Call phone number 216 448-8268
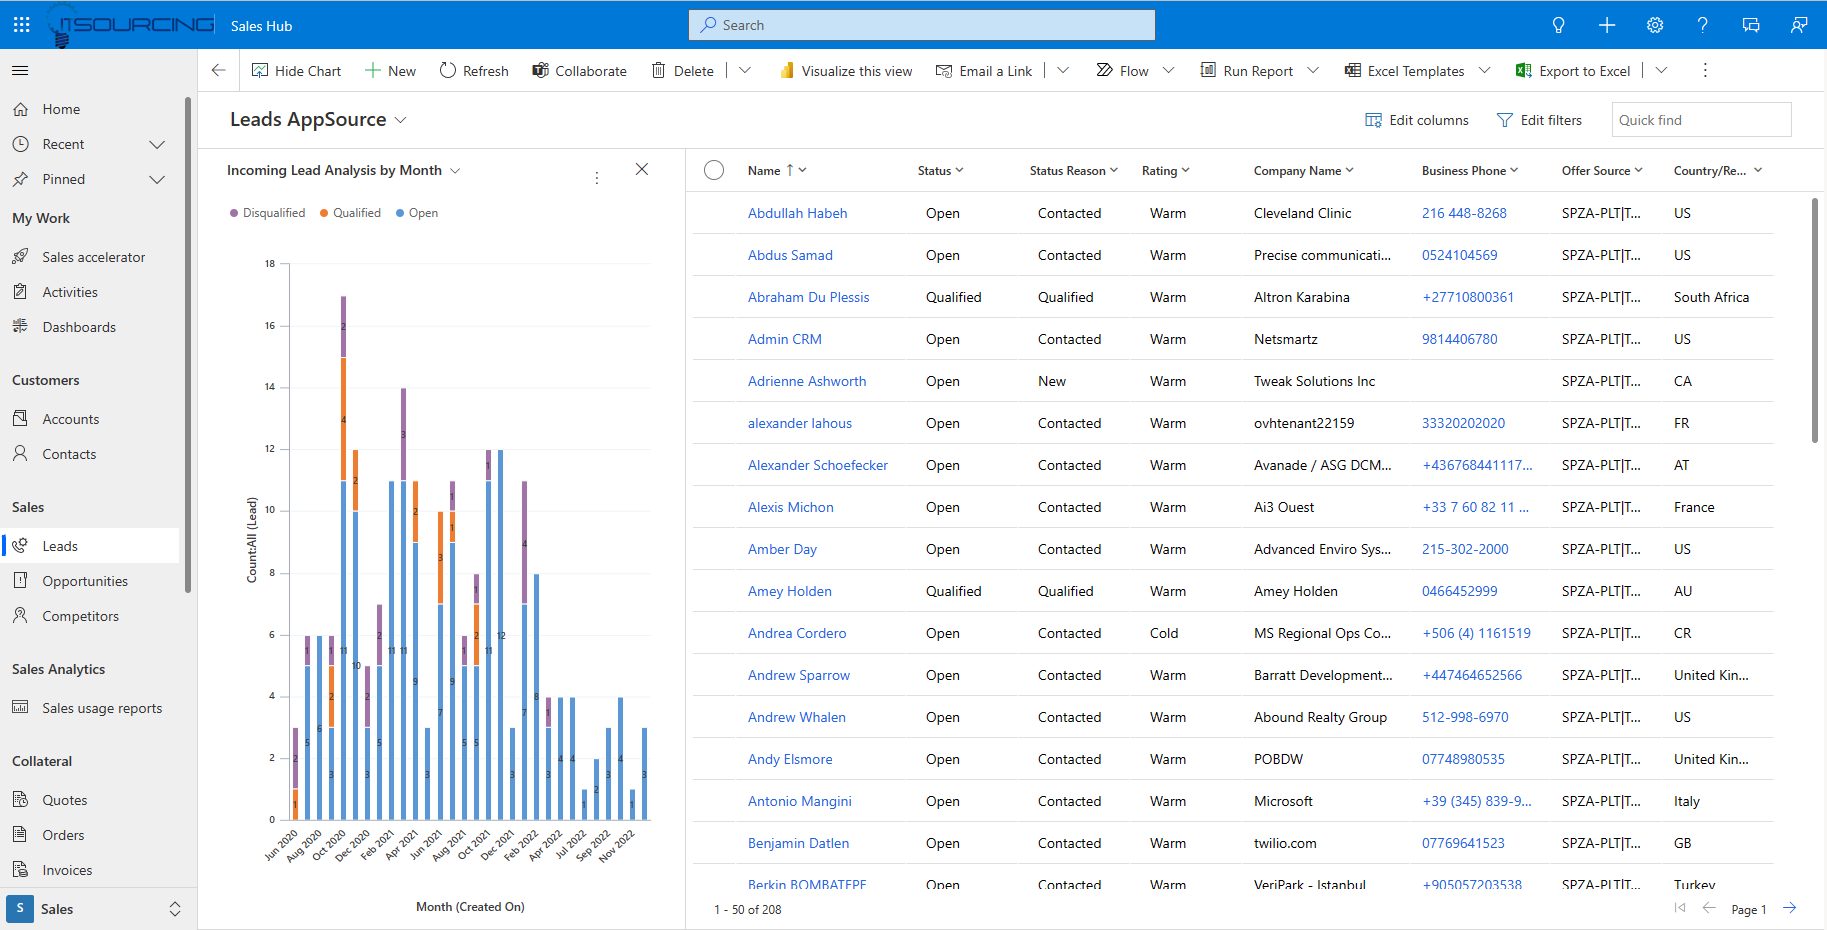 [1464, 213]
